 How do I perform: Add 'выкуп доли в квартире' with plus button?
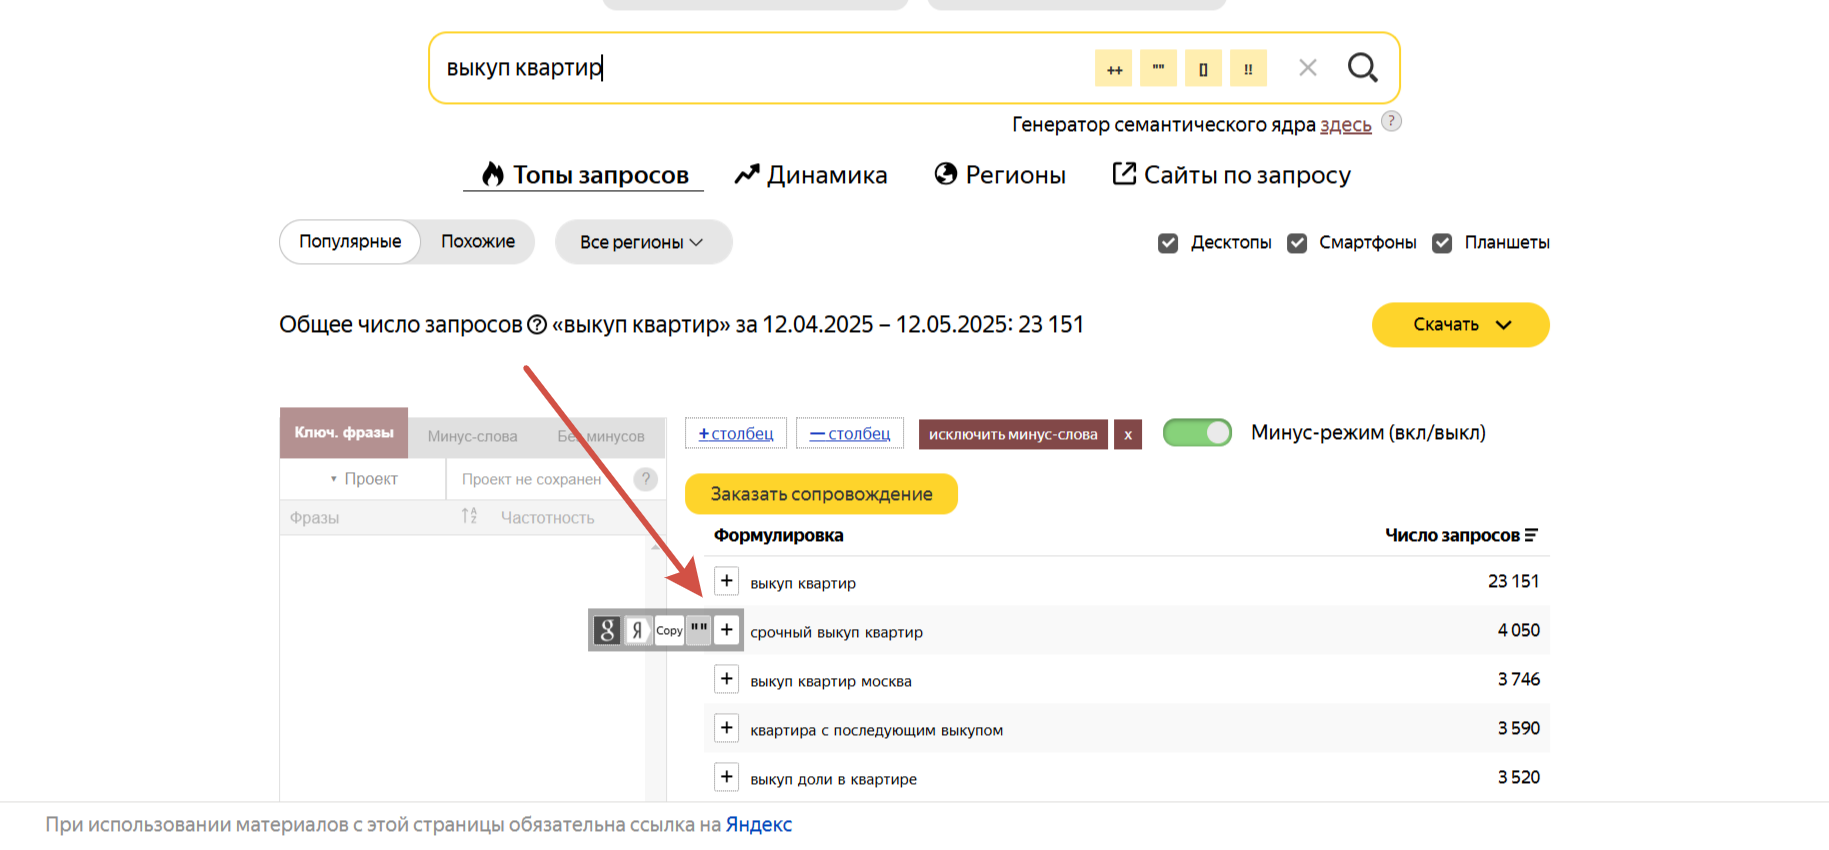click(727, 777)
